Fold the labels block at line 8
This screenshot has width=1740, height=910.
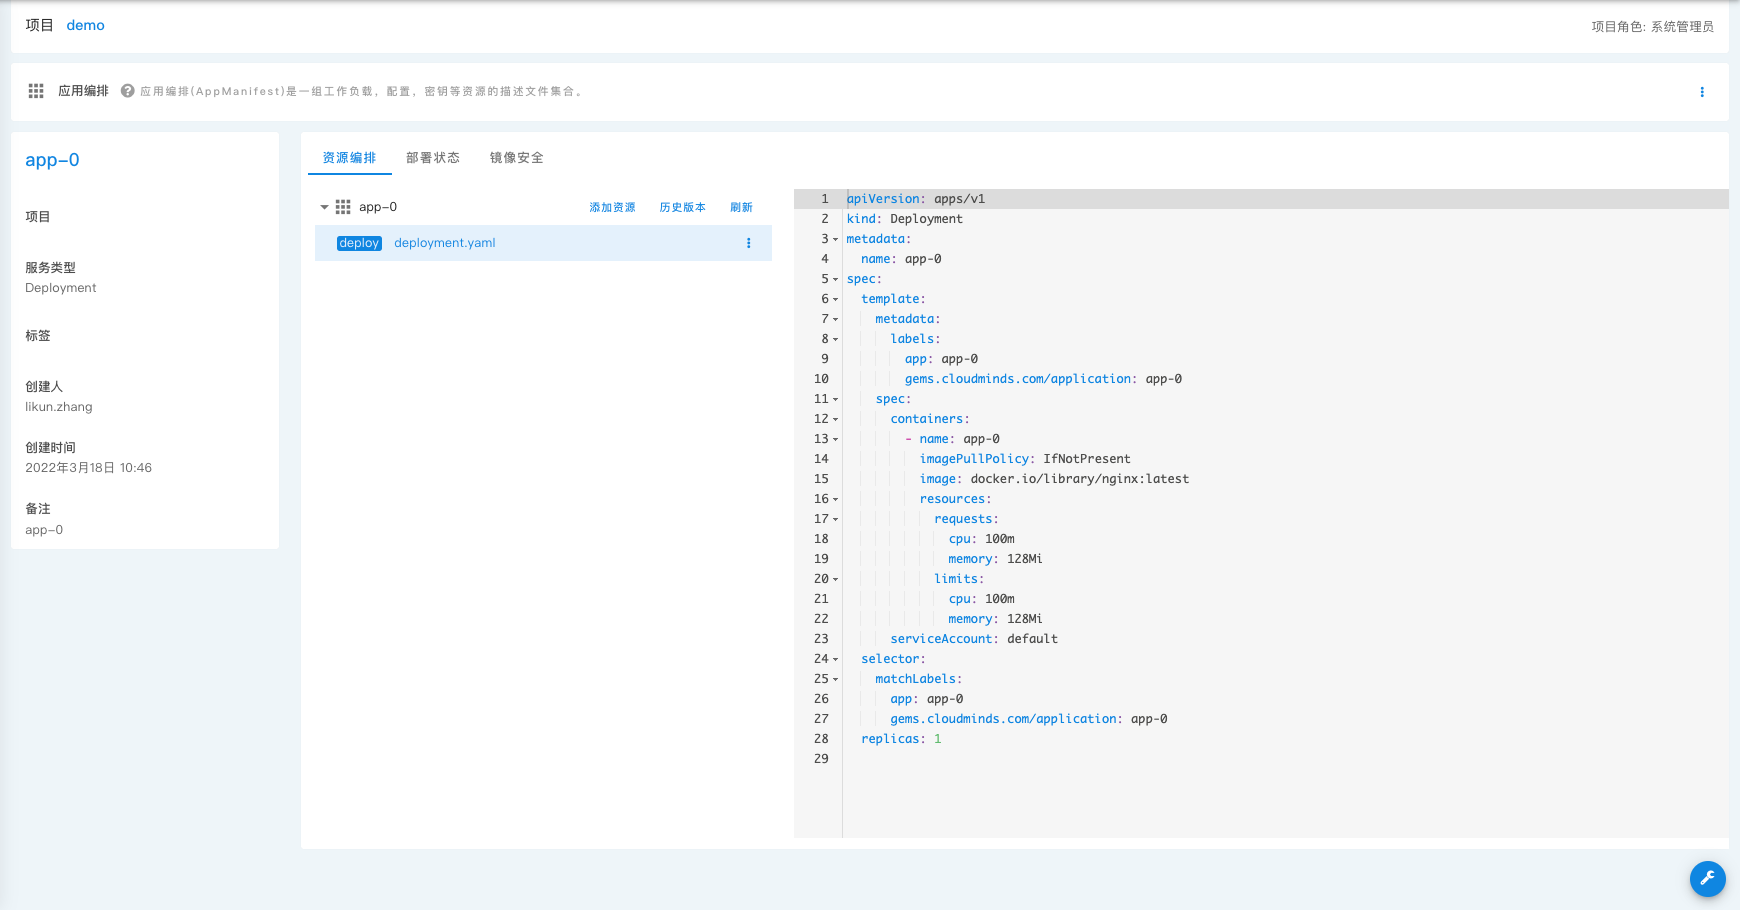pos(836,339)
